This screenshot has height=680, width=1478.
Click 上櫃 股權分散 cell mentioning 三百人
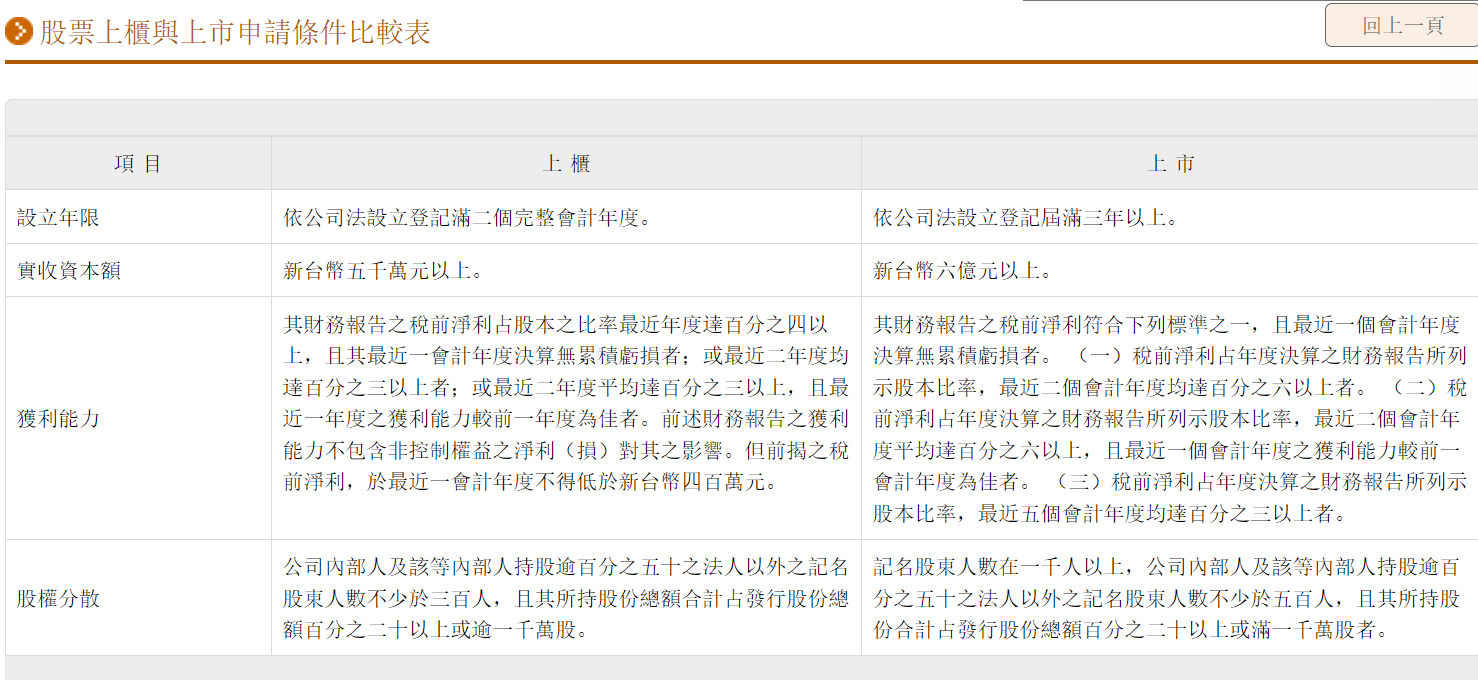tap(566, 598)
